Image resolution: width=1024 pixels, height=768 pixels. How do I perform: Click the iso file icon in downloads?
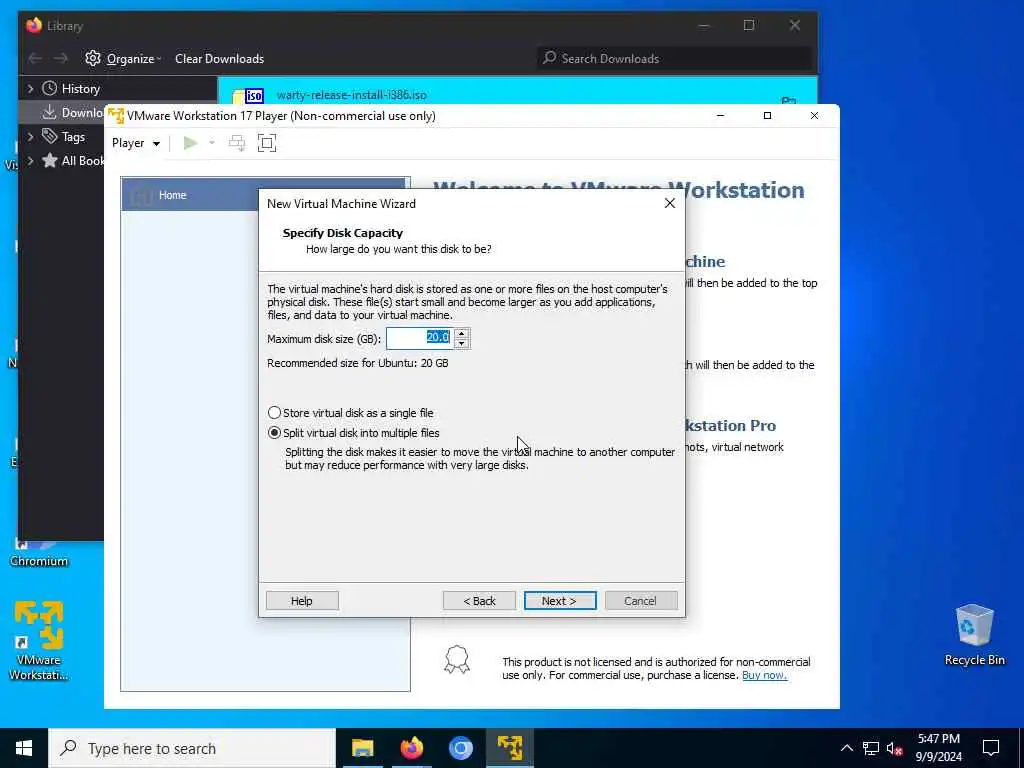click(x=248, y=96)
